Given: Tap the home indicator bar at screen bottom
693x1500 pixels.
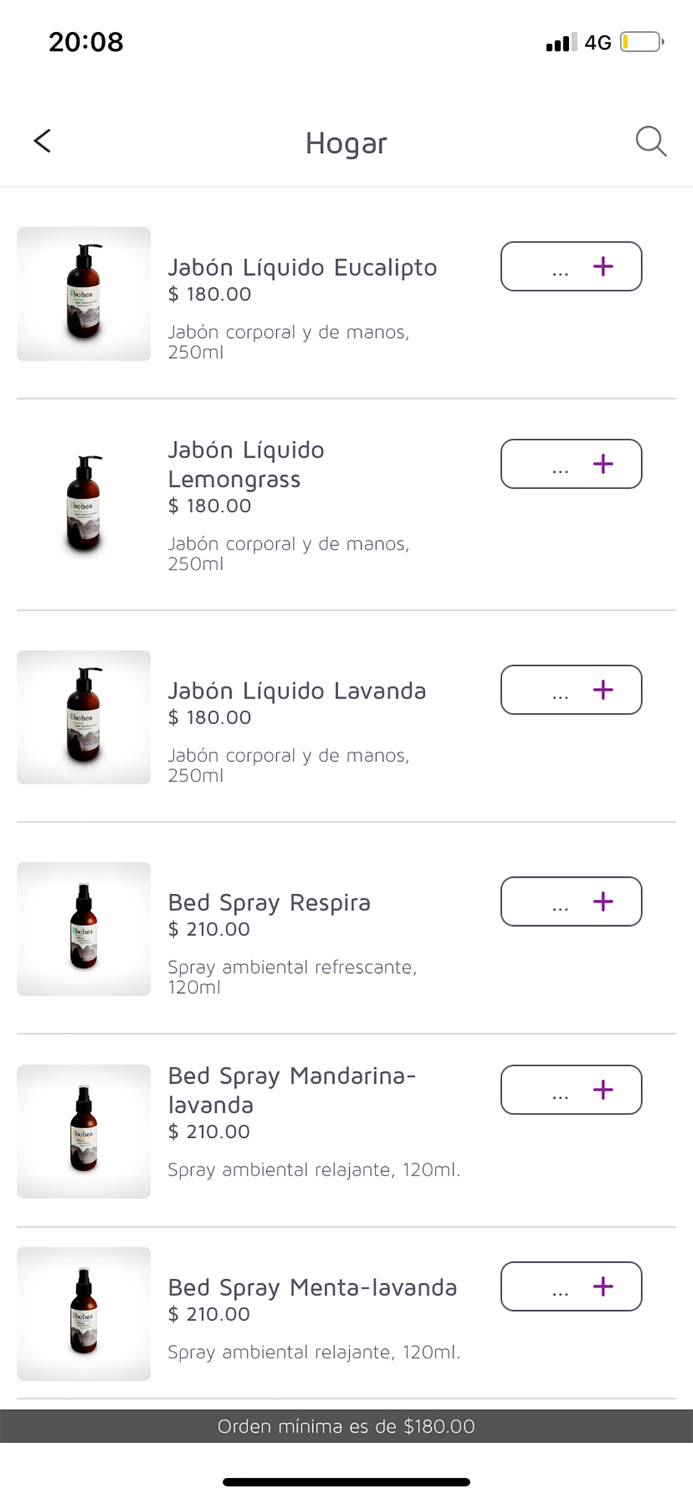Looking at the screenshot, I should (x=346, y=1482).
